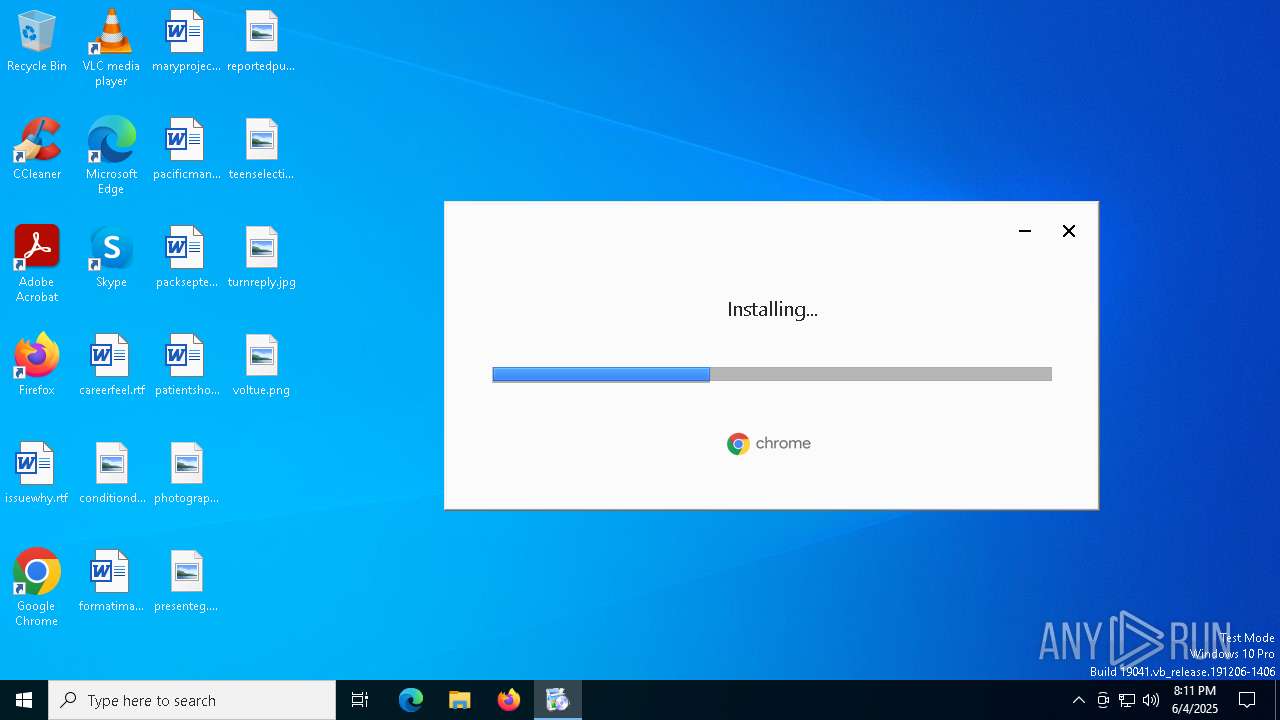Select the pacificman... Word document

(x=186, y=150)
